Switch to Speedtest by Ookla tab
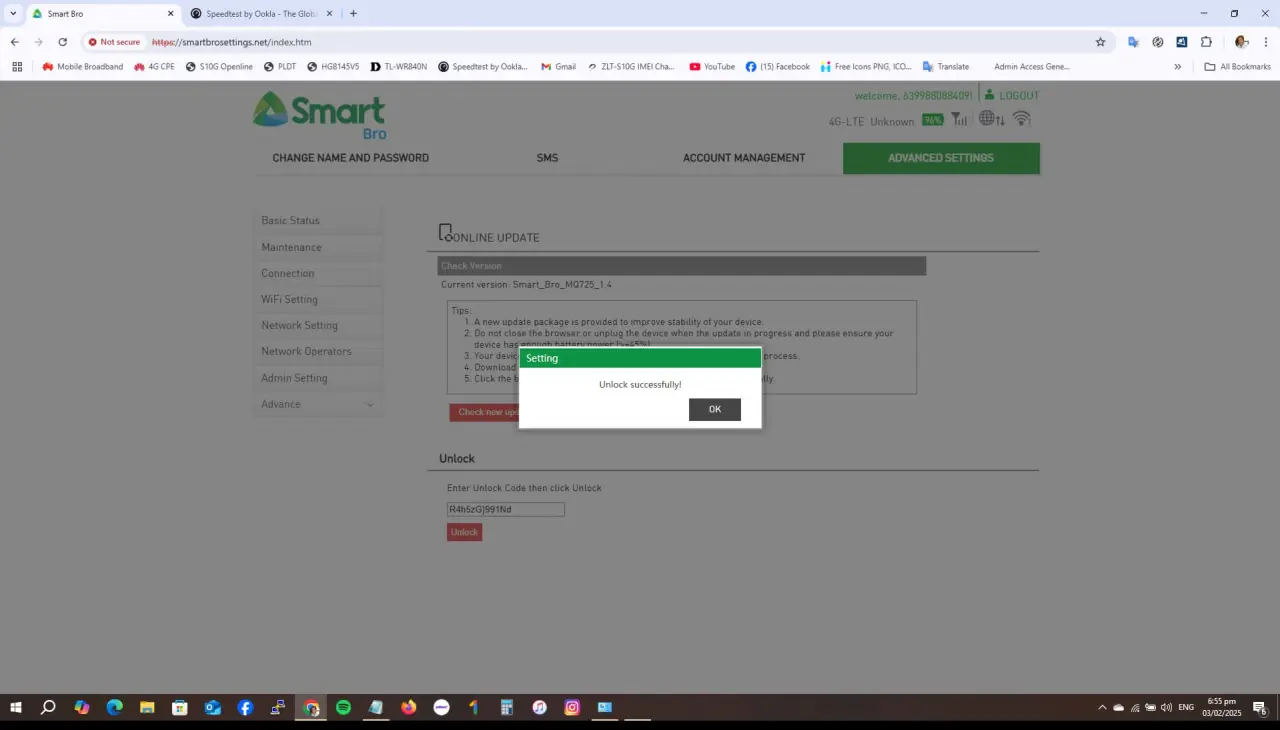Screen dimensions: 1280x730 262,14
